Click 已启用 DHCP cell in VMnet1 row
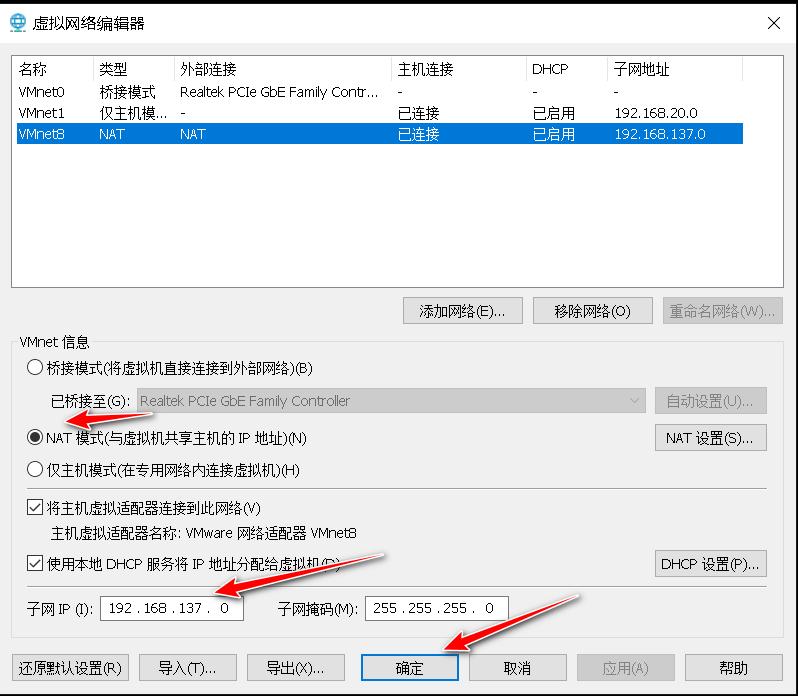Screen dimensions: 798x696 point(554,113)
